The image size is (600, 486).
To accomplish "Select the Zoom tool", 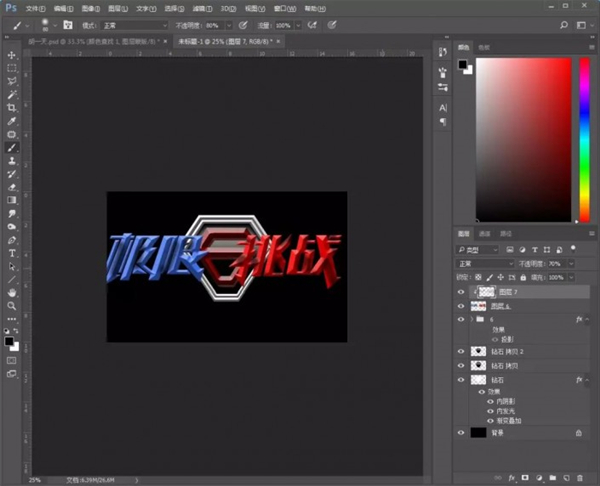I will pyautogui.click(x=12, y=306).
